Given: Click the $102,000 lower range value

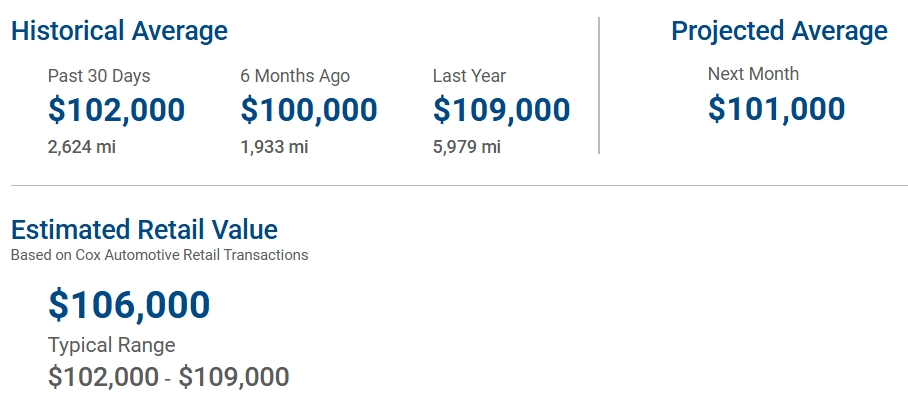Looking at the screenshot, I should [x=103, y=377].
